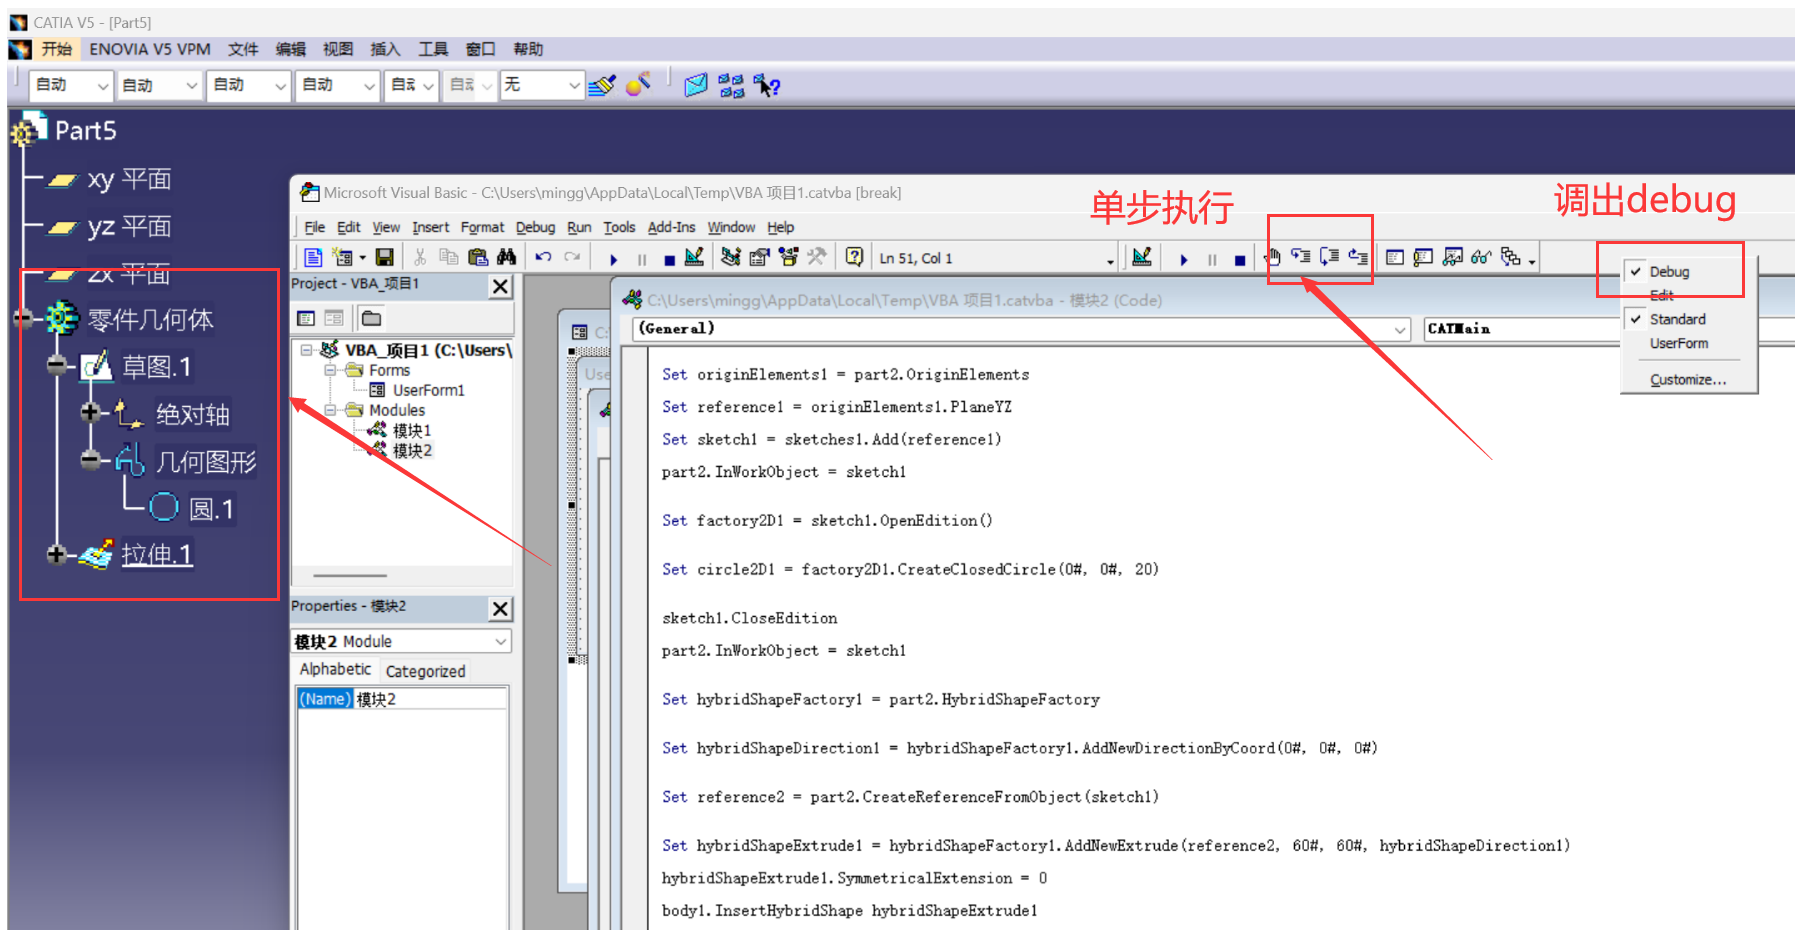Open the 无 dropdown in CATIA toolbar

coord(573,86)
